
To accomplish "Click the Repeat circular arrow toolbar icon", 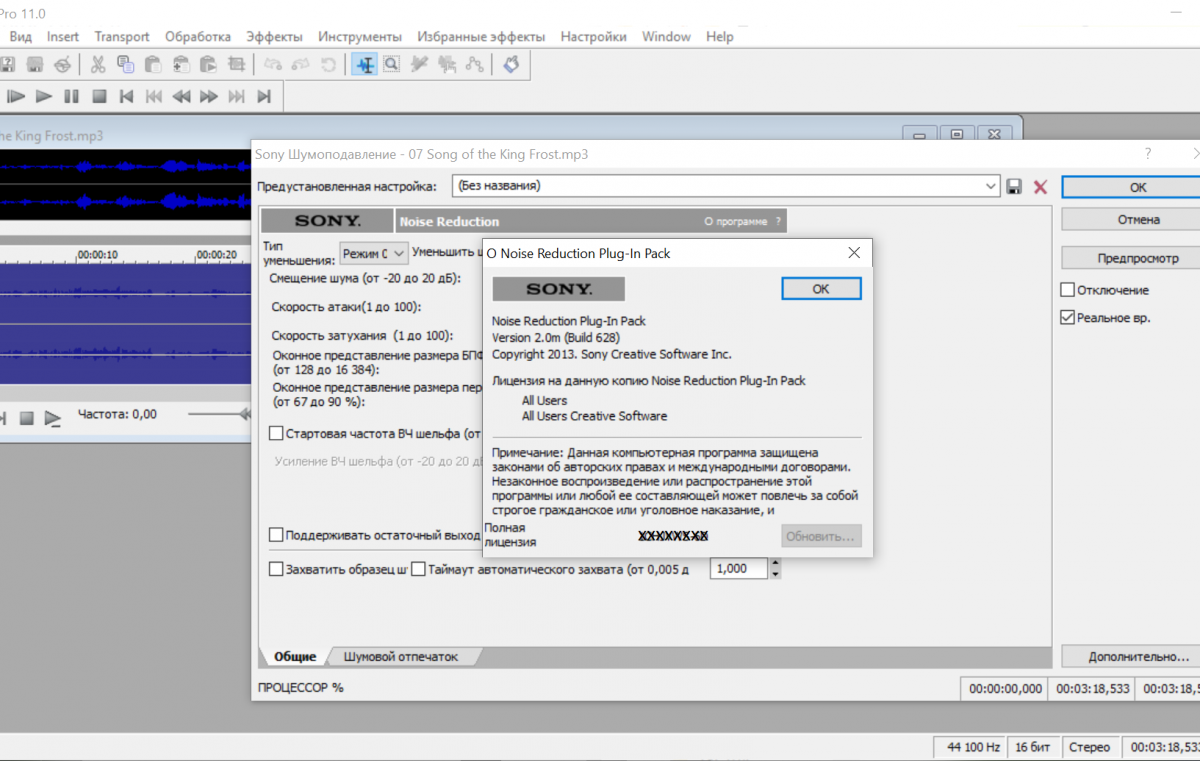I will pos(328,65).
